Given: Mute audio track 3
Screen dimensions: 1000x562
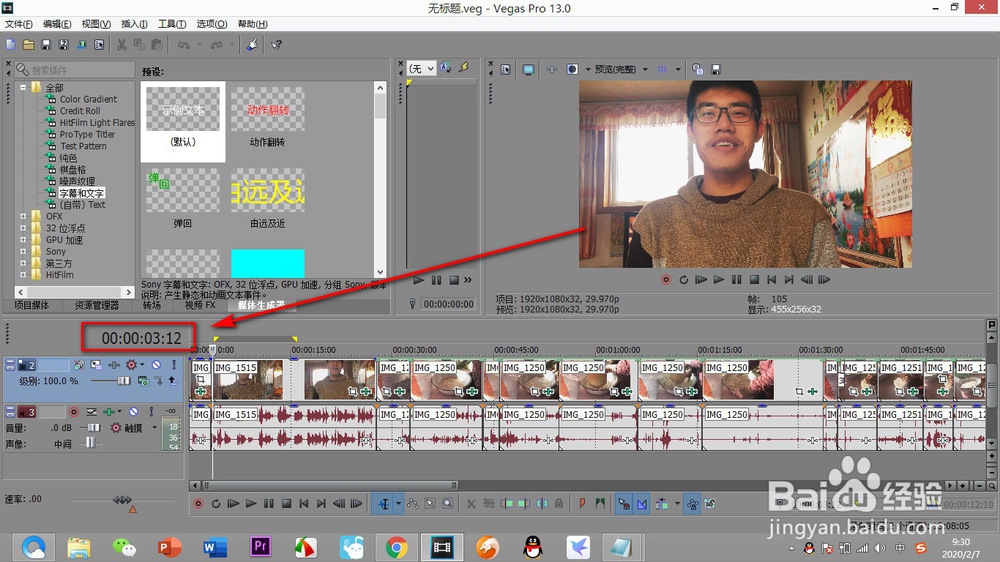Looking at the screenshot, I should (134, 411).
